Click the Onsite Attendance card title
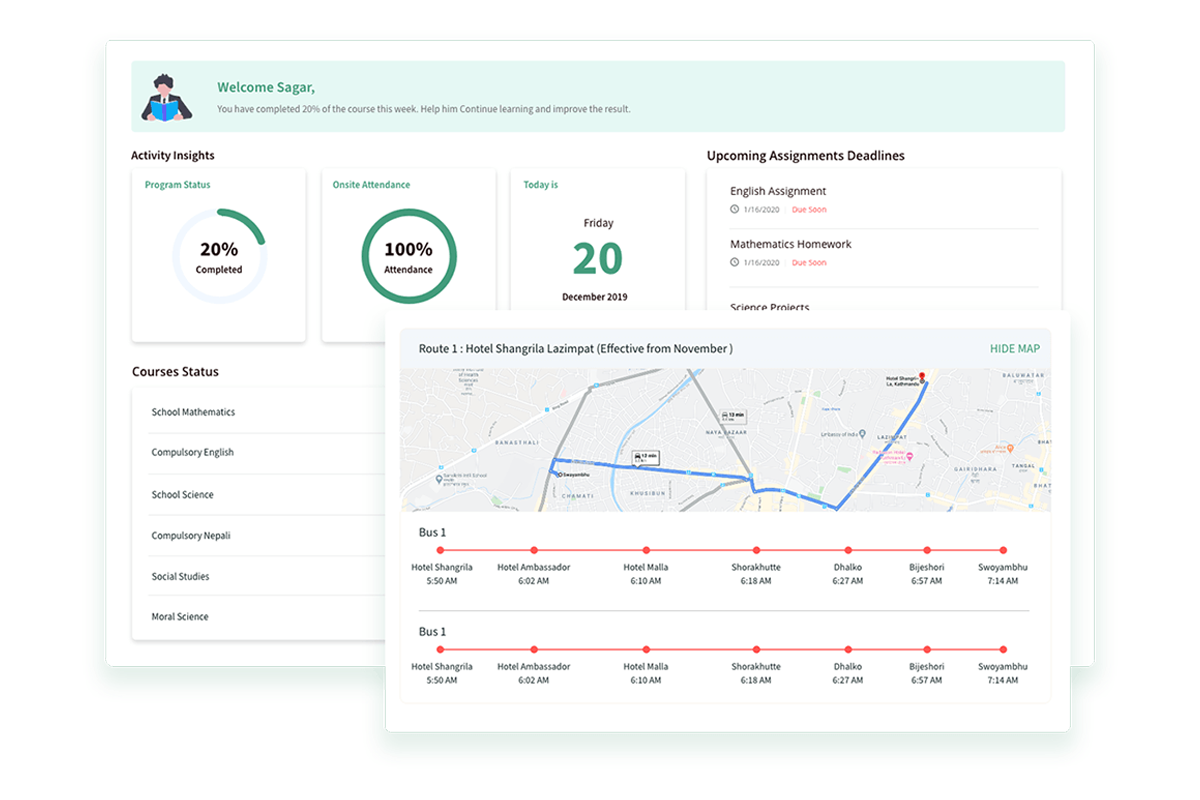Viewport: 1200px width, 800px height. (x=371, y=185)
